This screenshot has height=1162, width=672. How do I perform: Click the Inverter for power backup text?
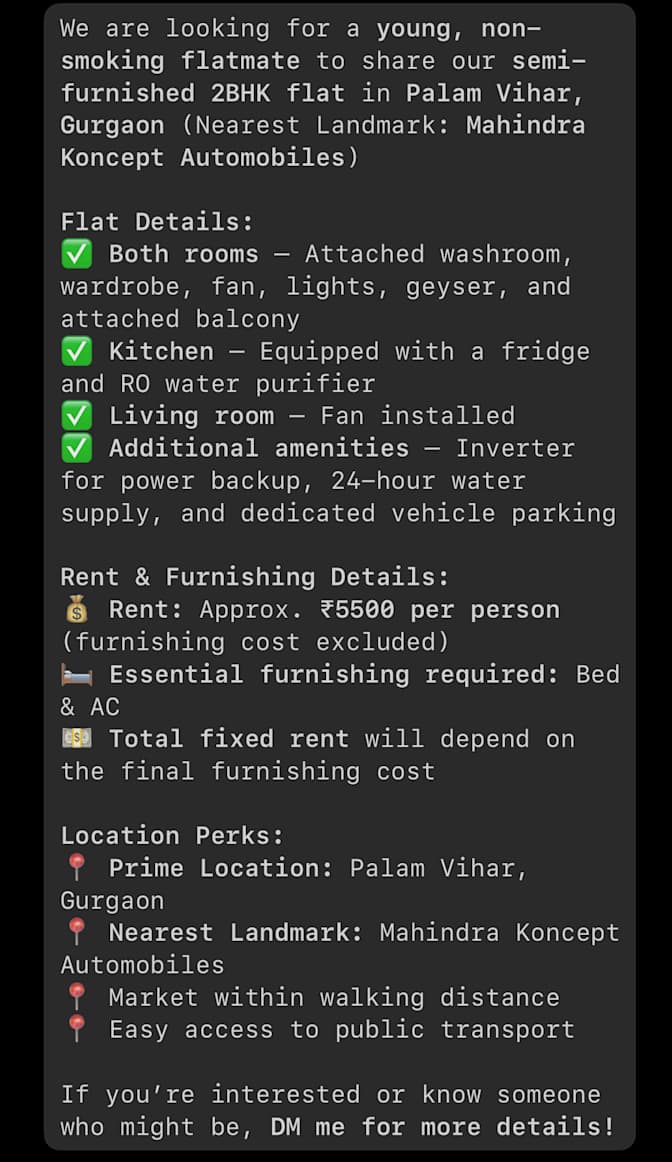317,465
